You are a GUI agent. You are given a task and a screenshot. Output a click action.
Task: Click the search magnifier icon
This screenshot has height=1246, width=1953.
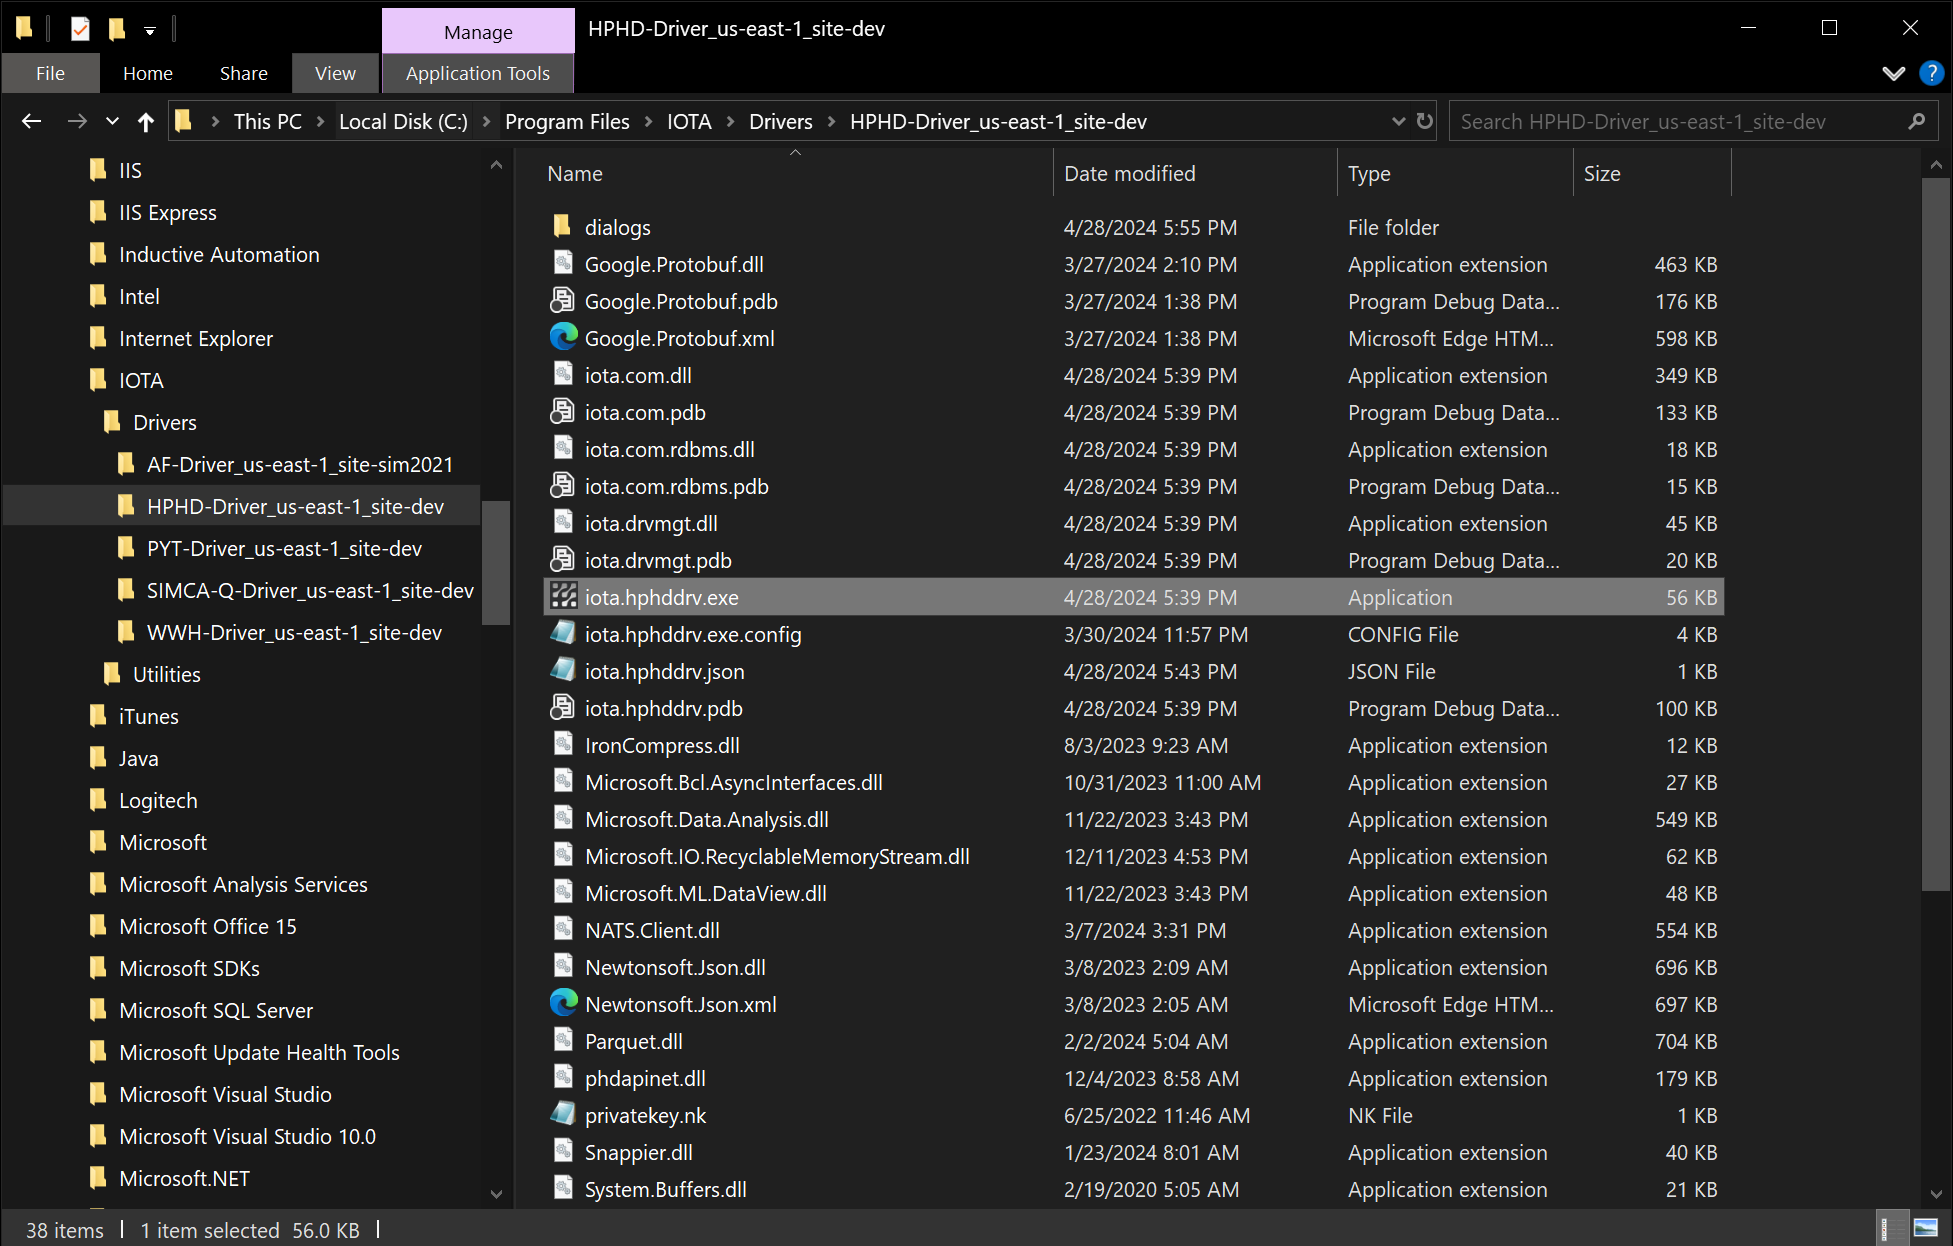tap(1916, 121)
